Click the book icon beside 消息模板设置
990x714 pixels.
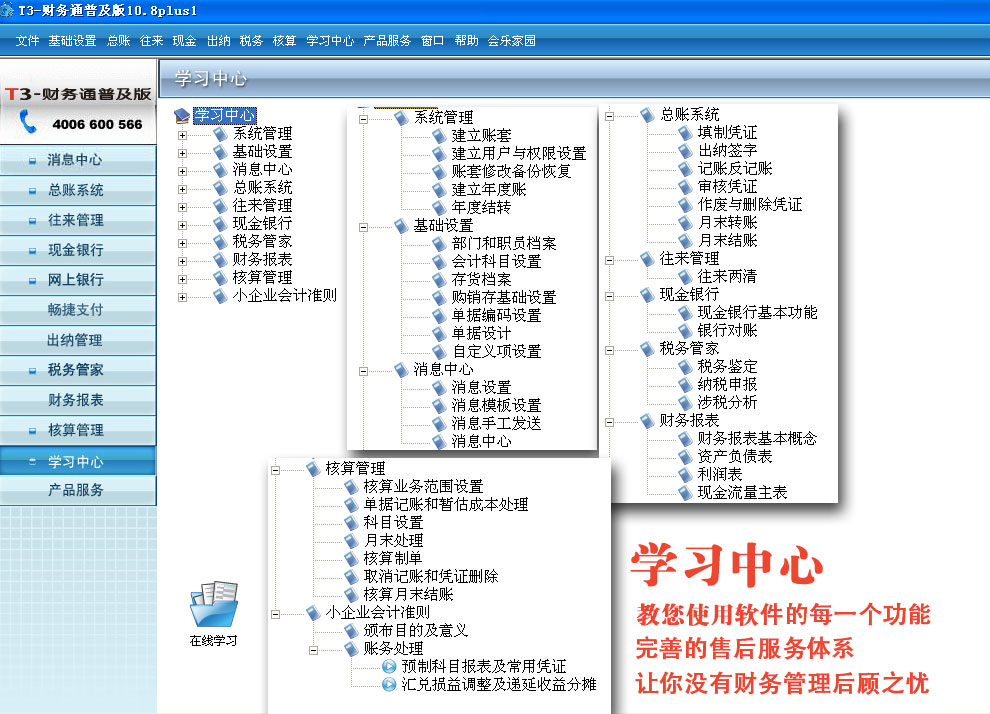[x=439, y=405]
